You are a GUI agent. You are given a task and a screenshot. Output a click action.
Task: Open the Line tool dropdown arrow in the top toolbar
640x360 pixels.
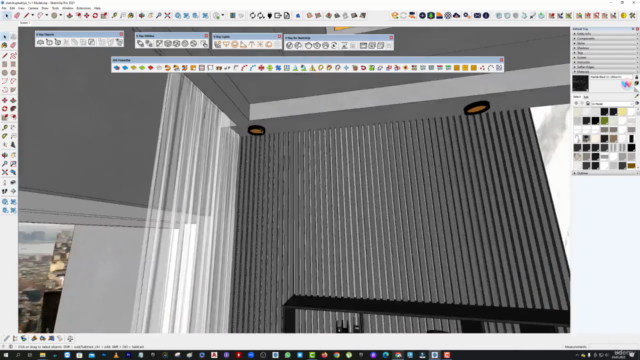point(33,16)
